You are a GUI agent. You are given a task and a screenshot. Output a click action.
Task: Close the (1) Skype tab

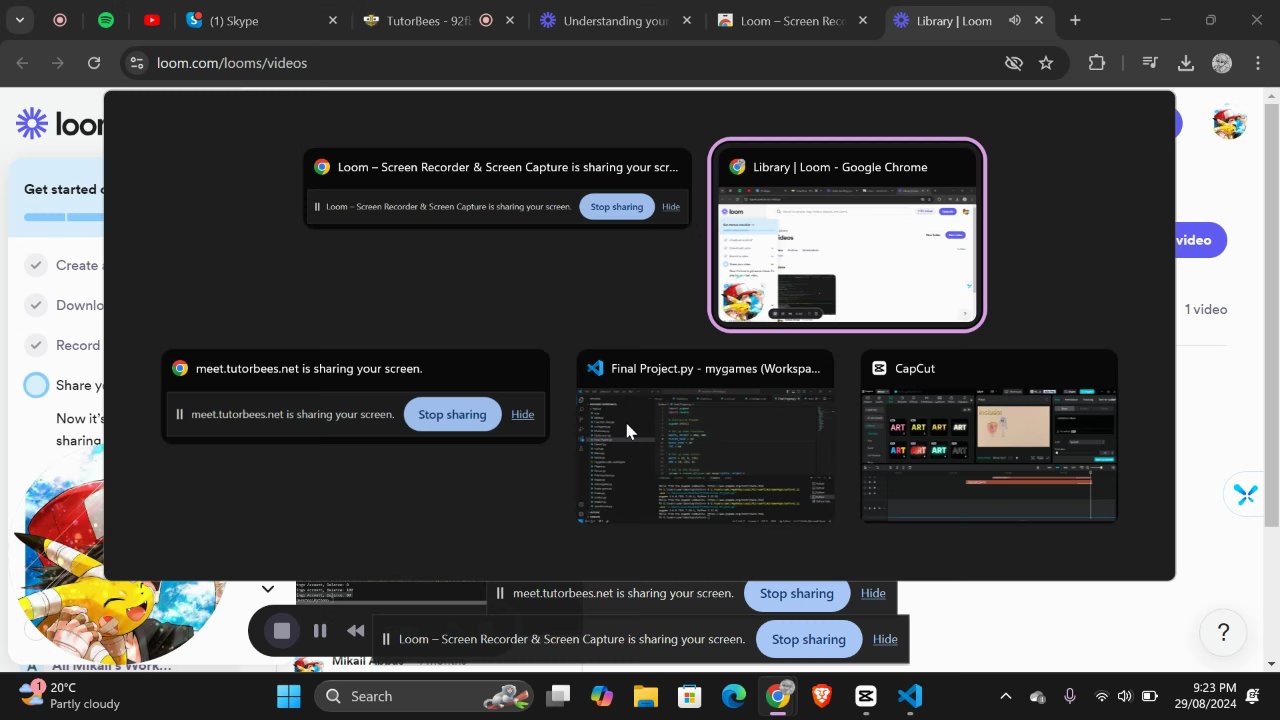333,20
